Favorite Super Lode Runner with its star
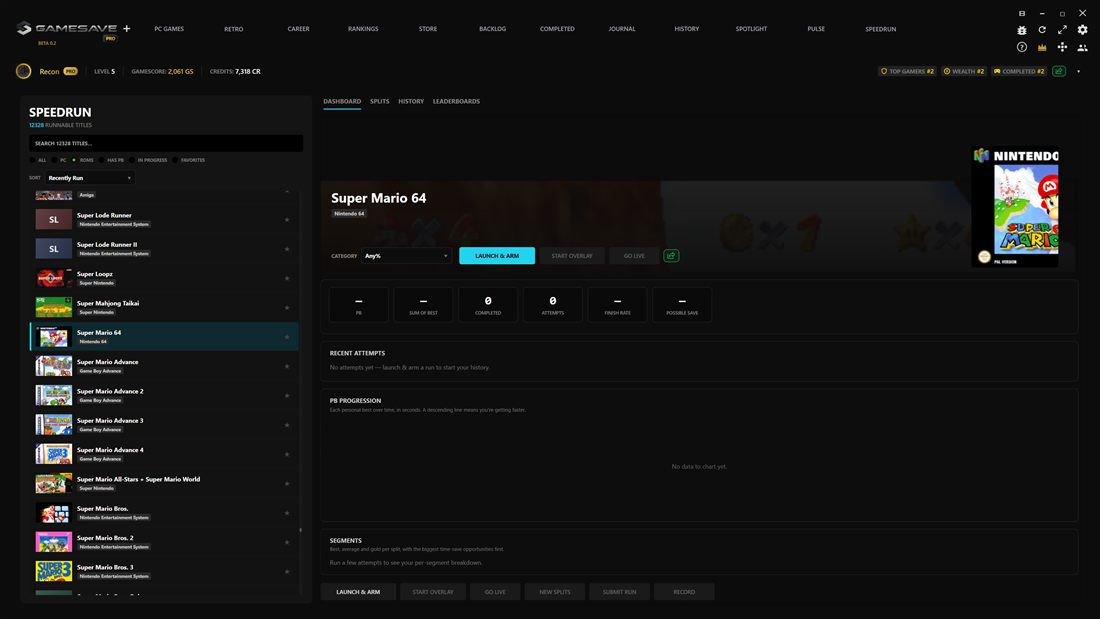The height and width of the screenshot is (619, 1100). (287, 220)
